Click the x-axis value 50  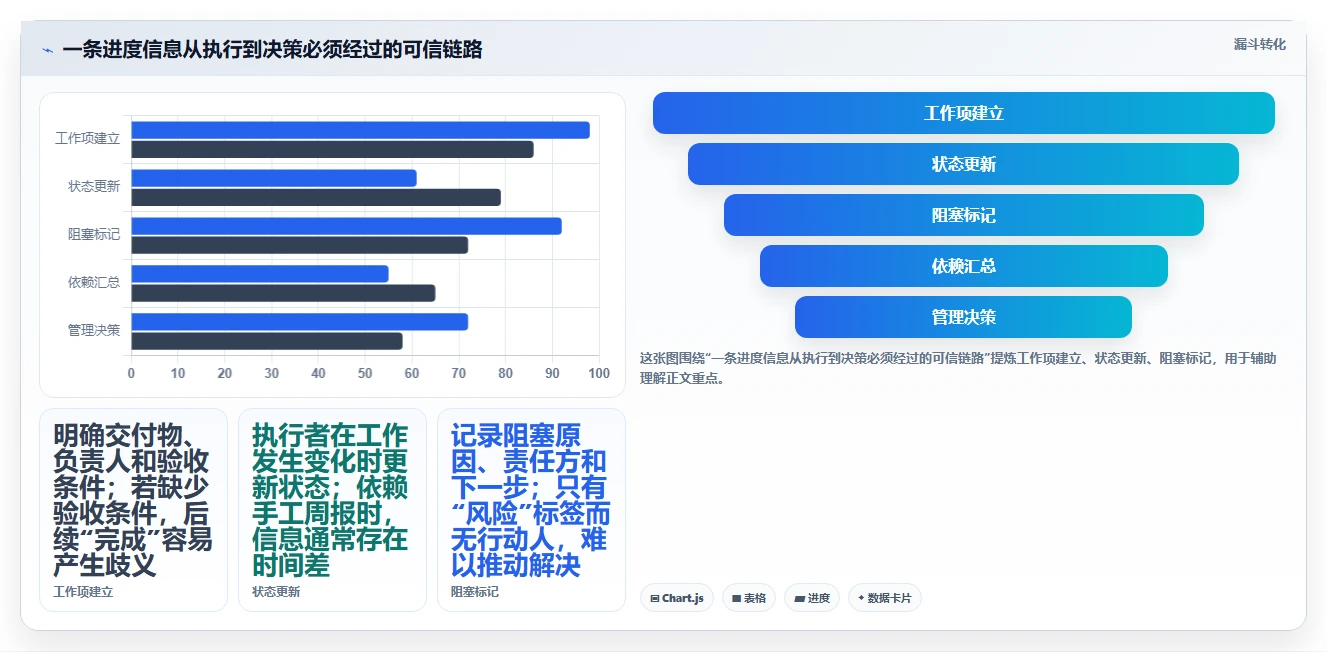365,374
